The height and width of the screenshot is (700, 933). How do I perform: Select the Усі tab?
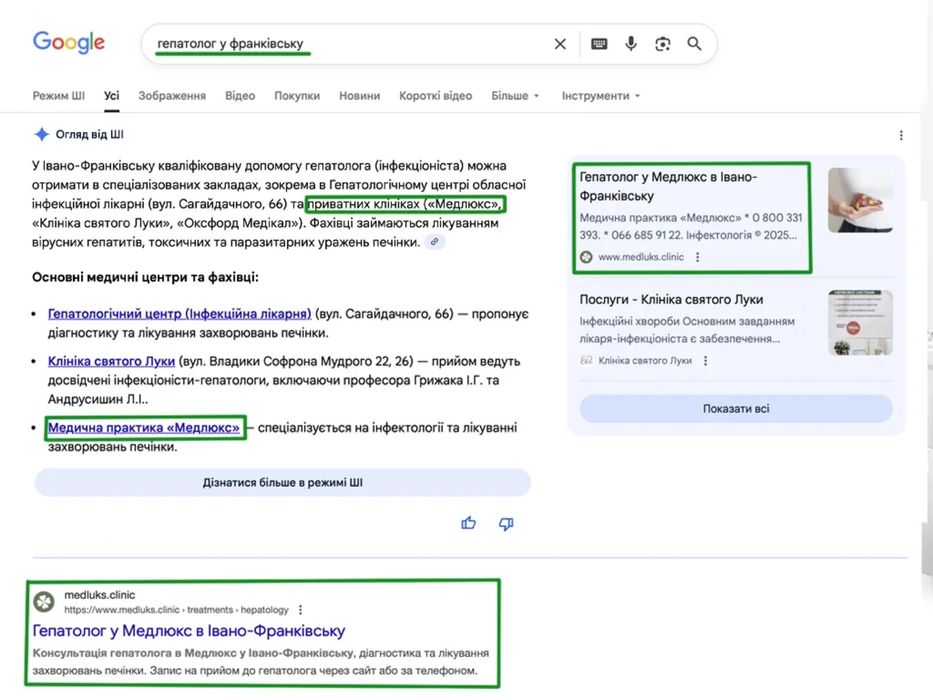[112, 96]
